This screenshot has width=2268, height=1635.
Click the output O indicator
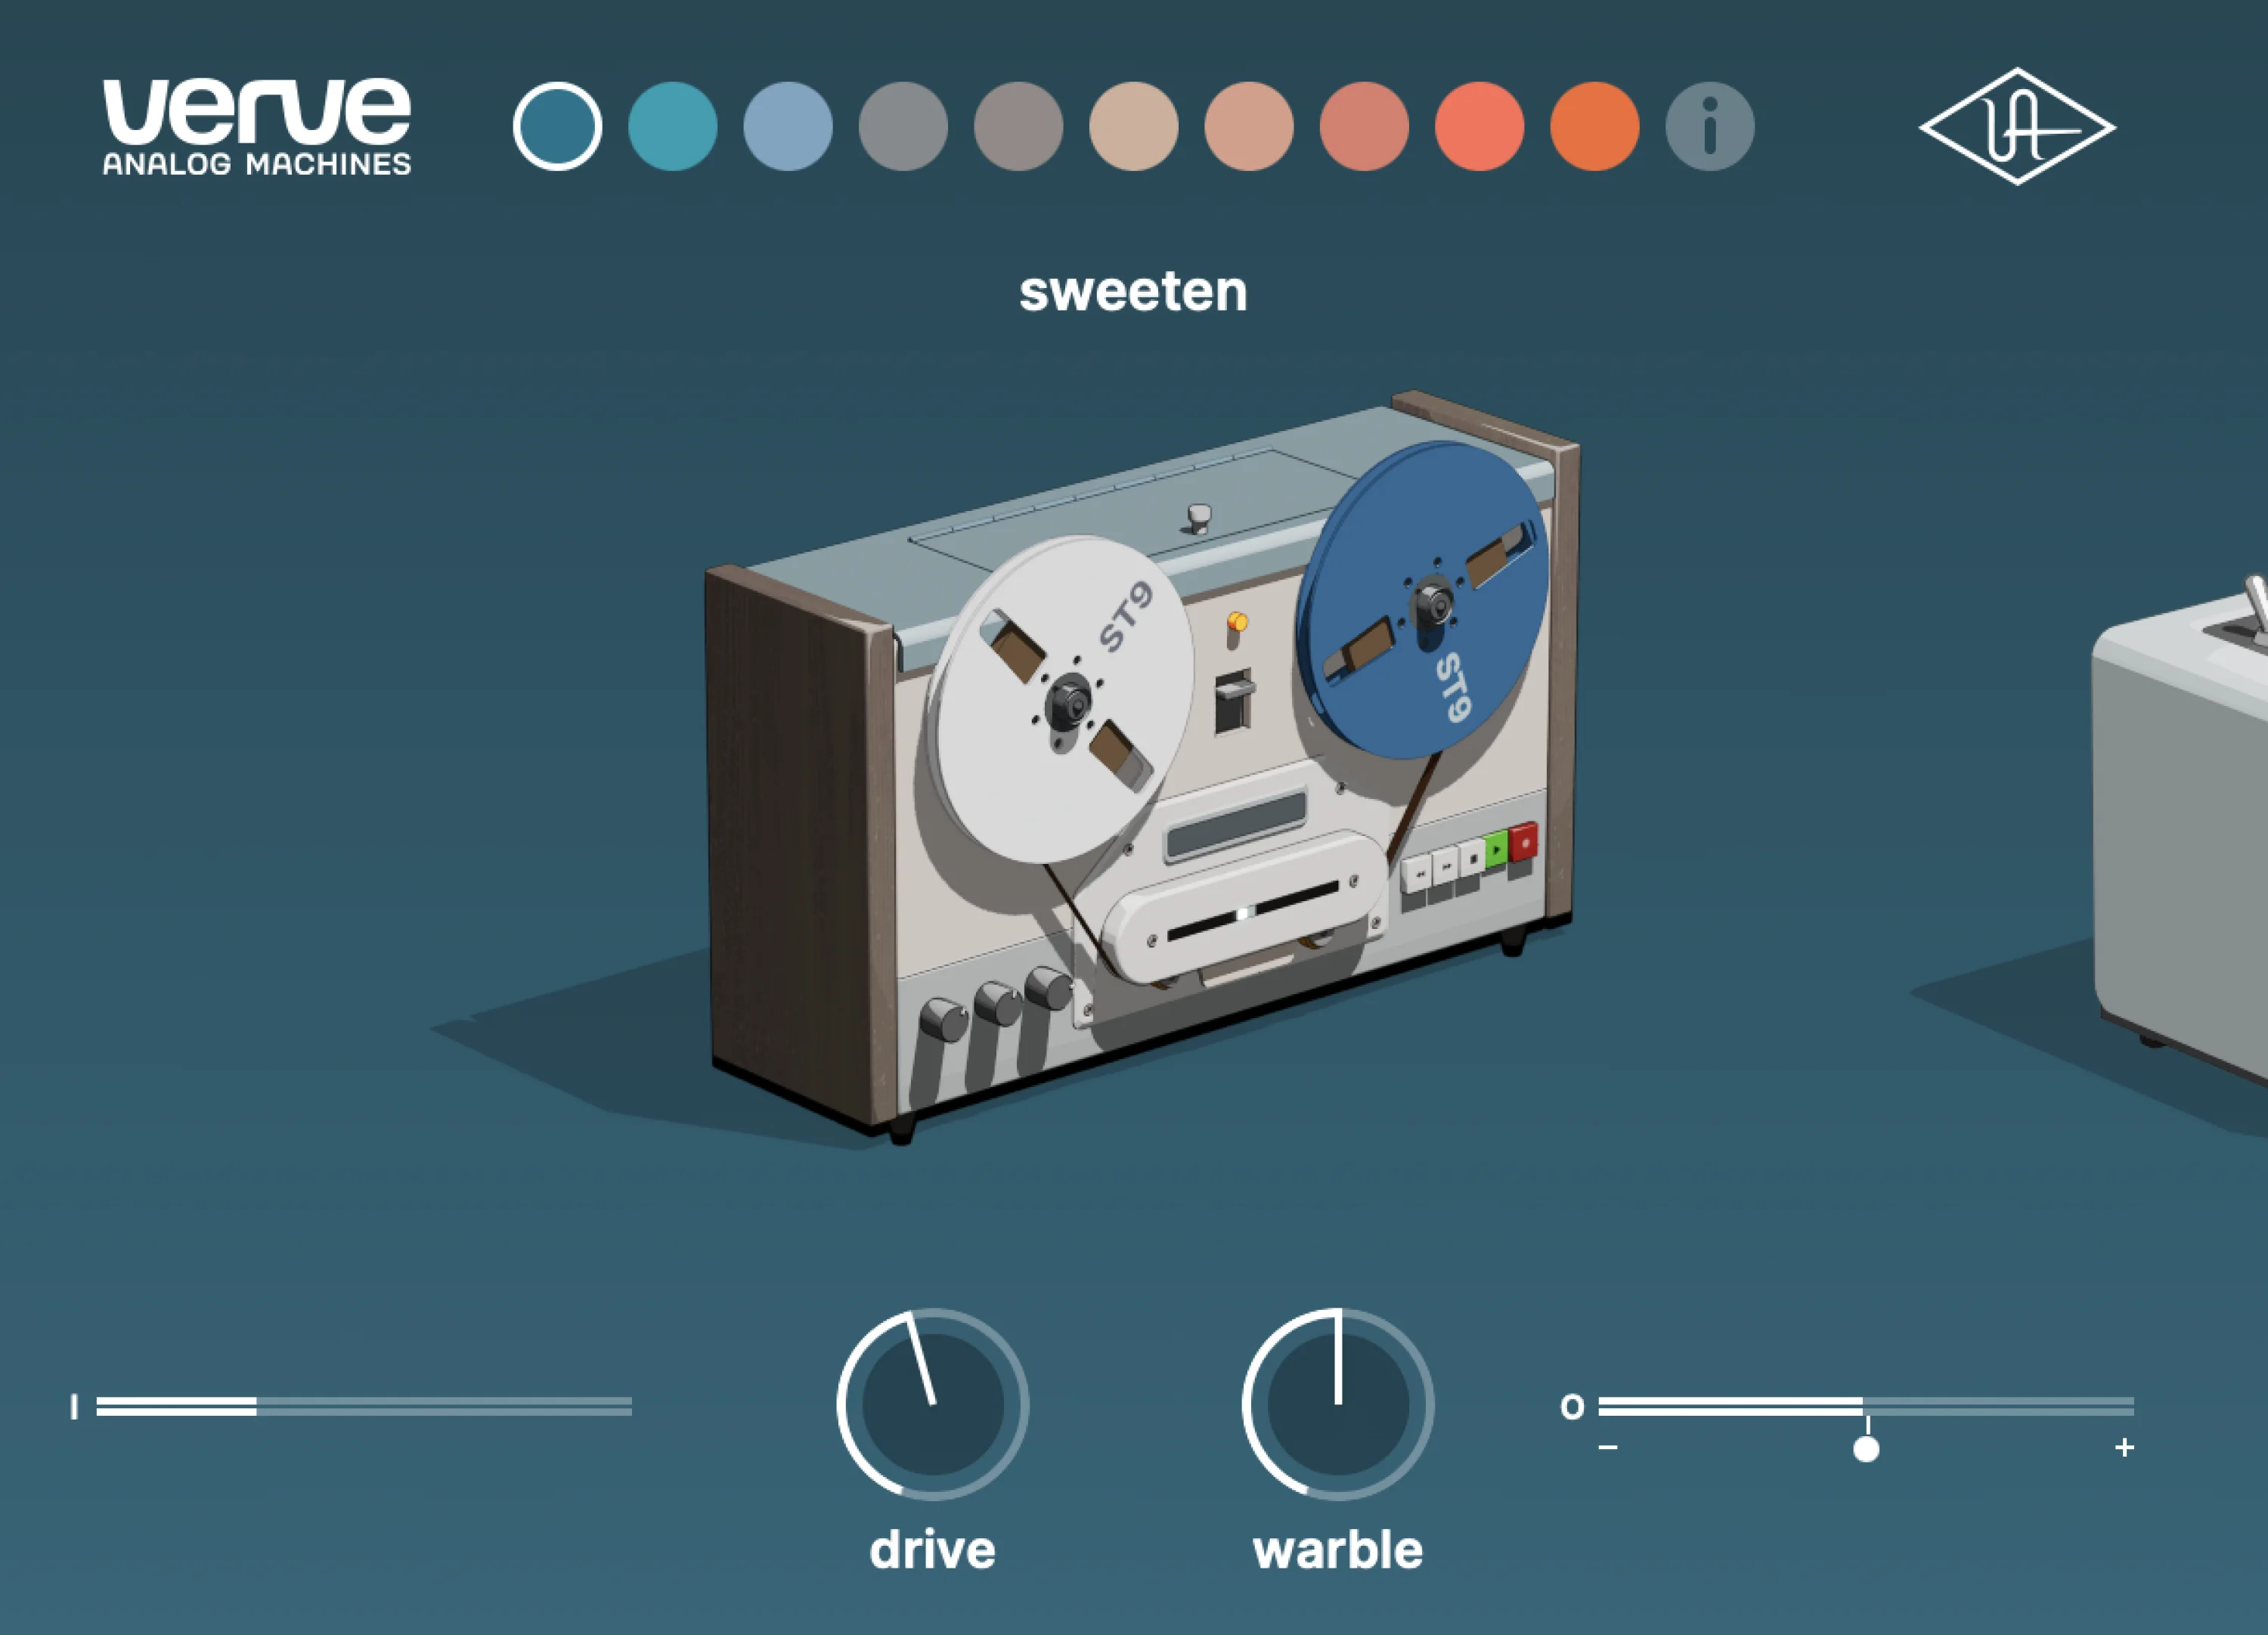pyautogui.click(x=1572, y=1407)
